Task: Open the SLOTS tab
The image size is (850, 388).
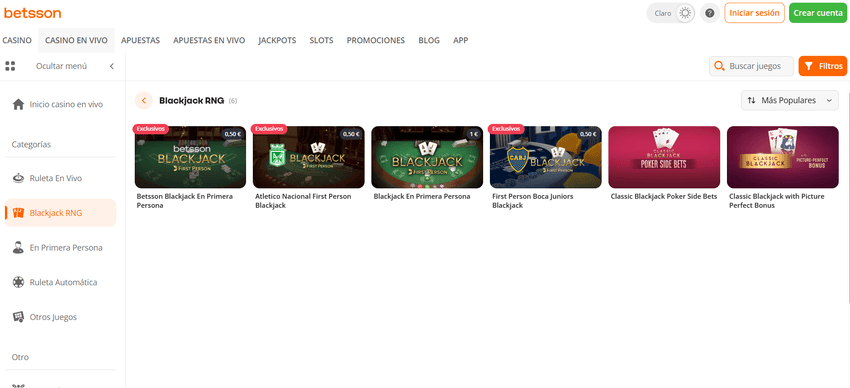Action: click(x=321, y=40)
